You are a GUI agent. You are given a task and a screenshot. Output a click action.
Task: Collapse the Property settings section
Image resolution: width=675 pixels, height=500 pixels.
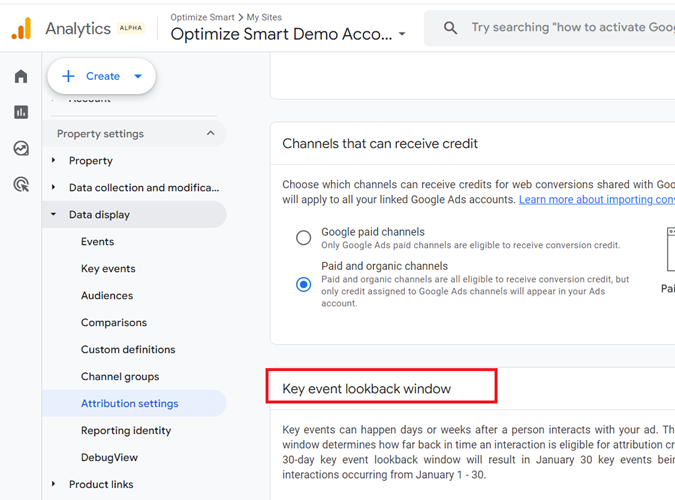(210, 133)
